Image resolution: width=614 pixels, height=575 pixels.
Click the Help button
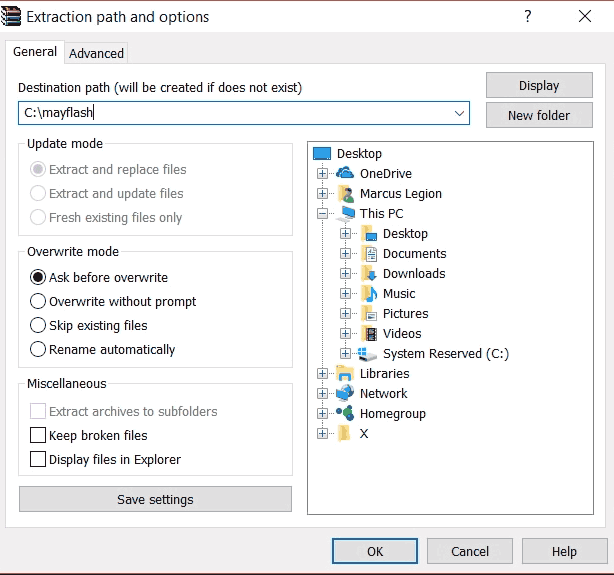point(564,551)
